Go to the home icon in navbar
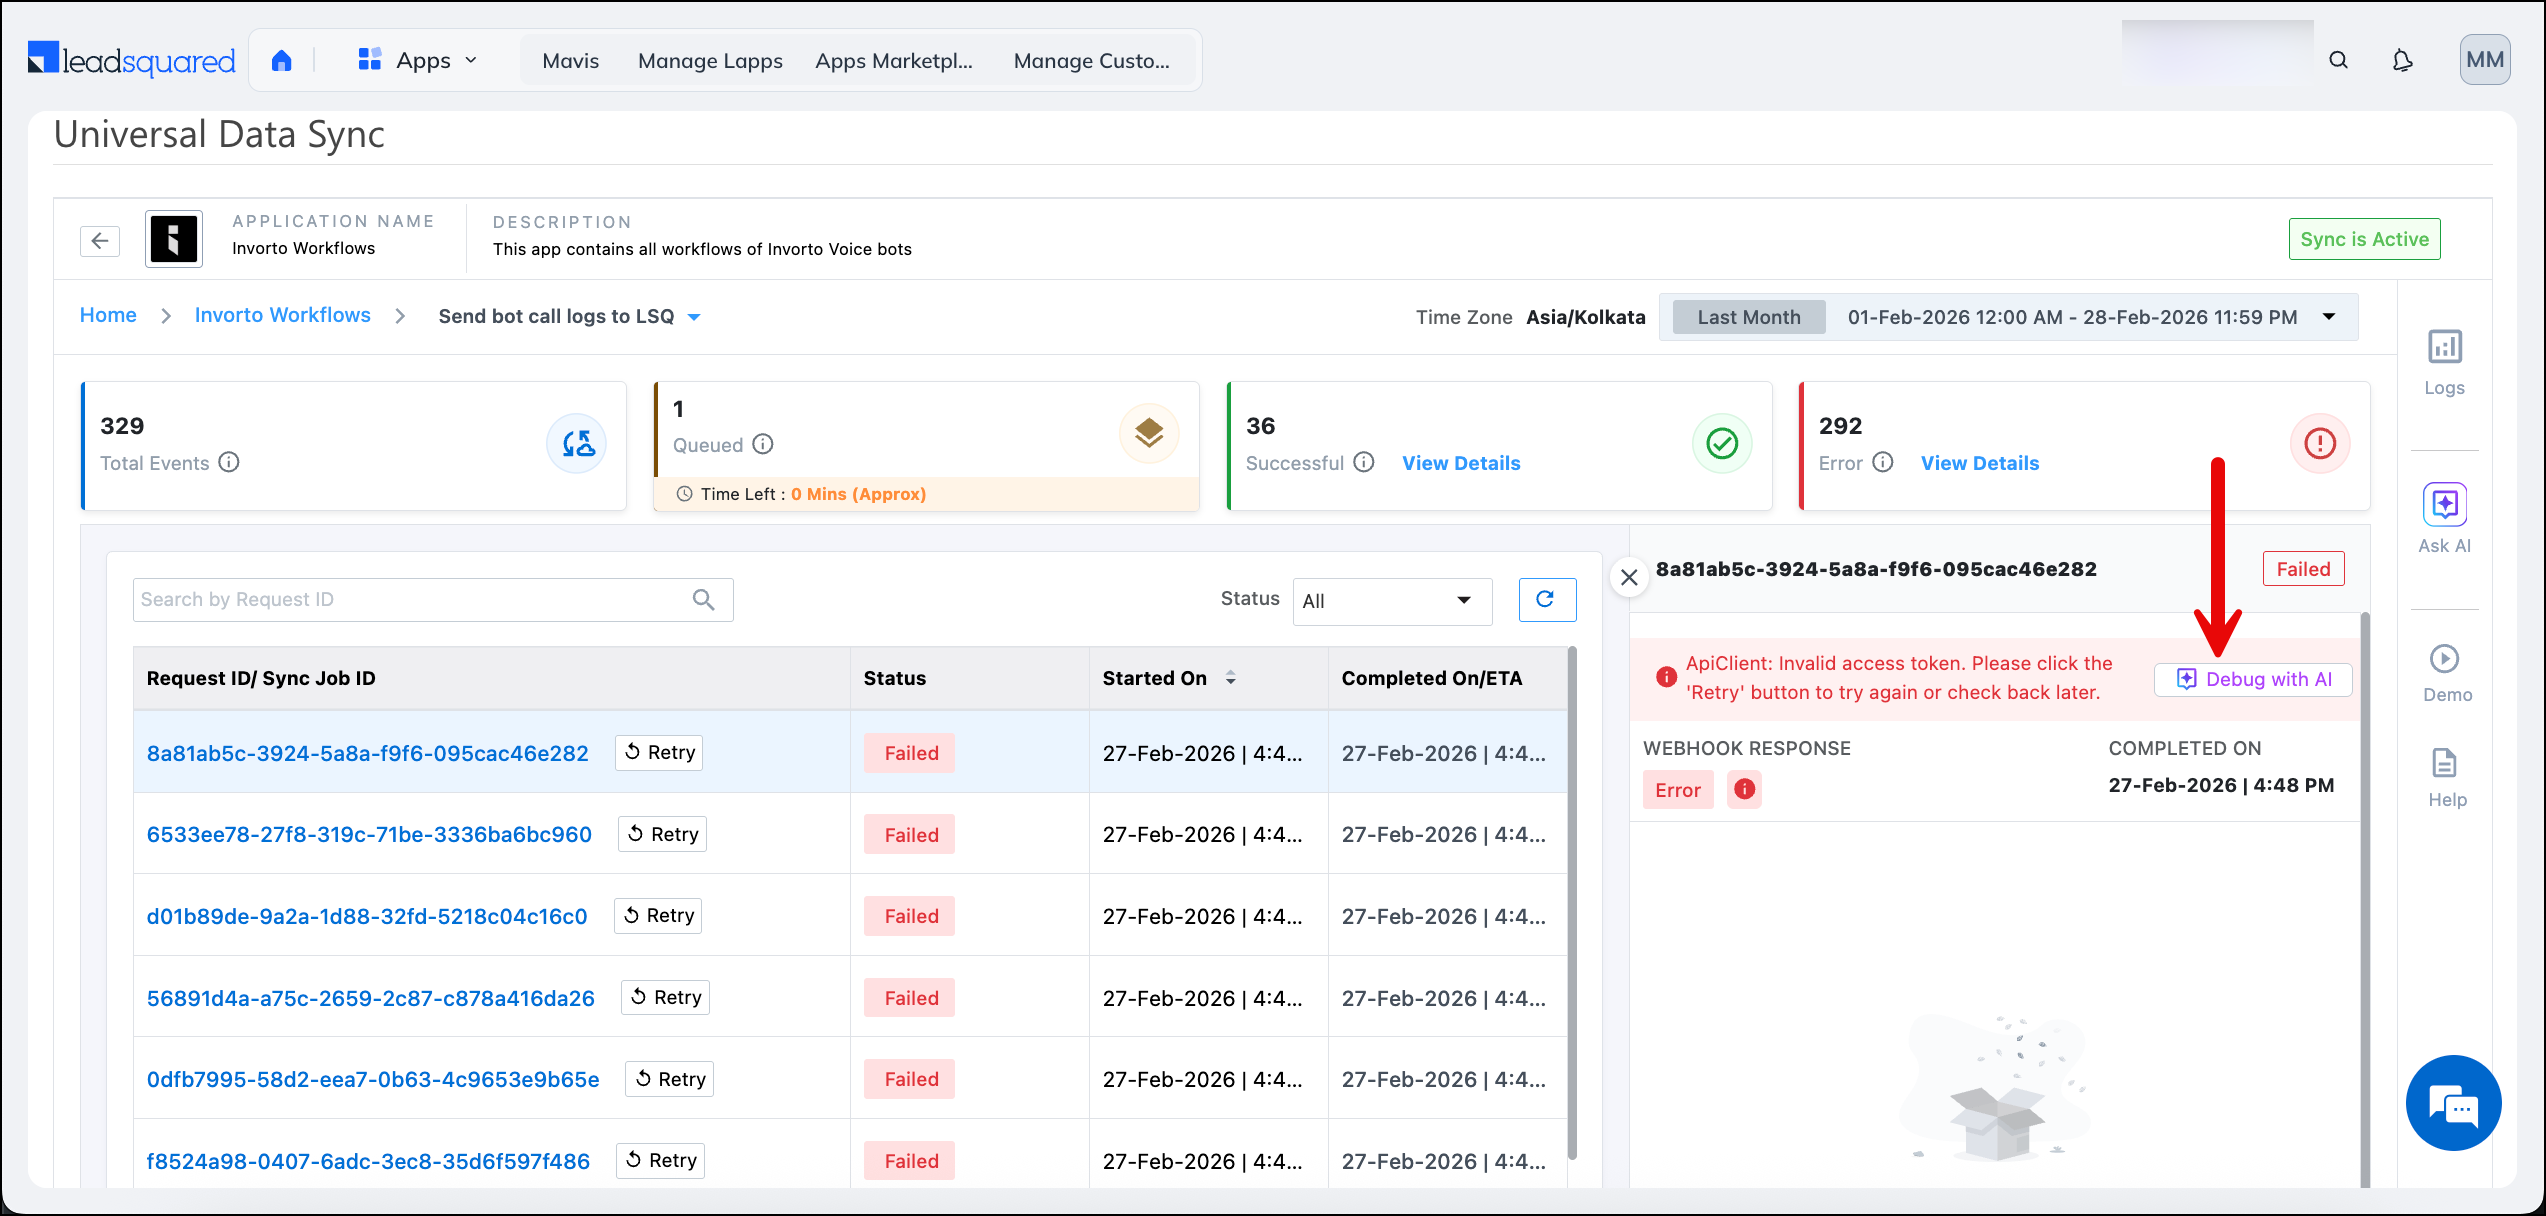Image resolution: width=2546 pixels, height=1216 pixels. coord(282,61)
